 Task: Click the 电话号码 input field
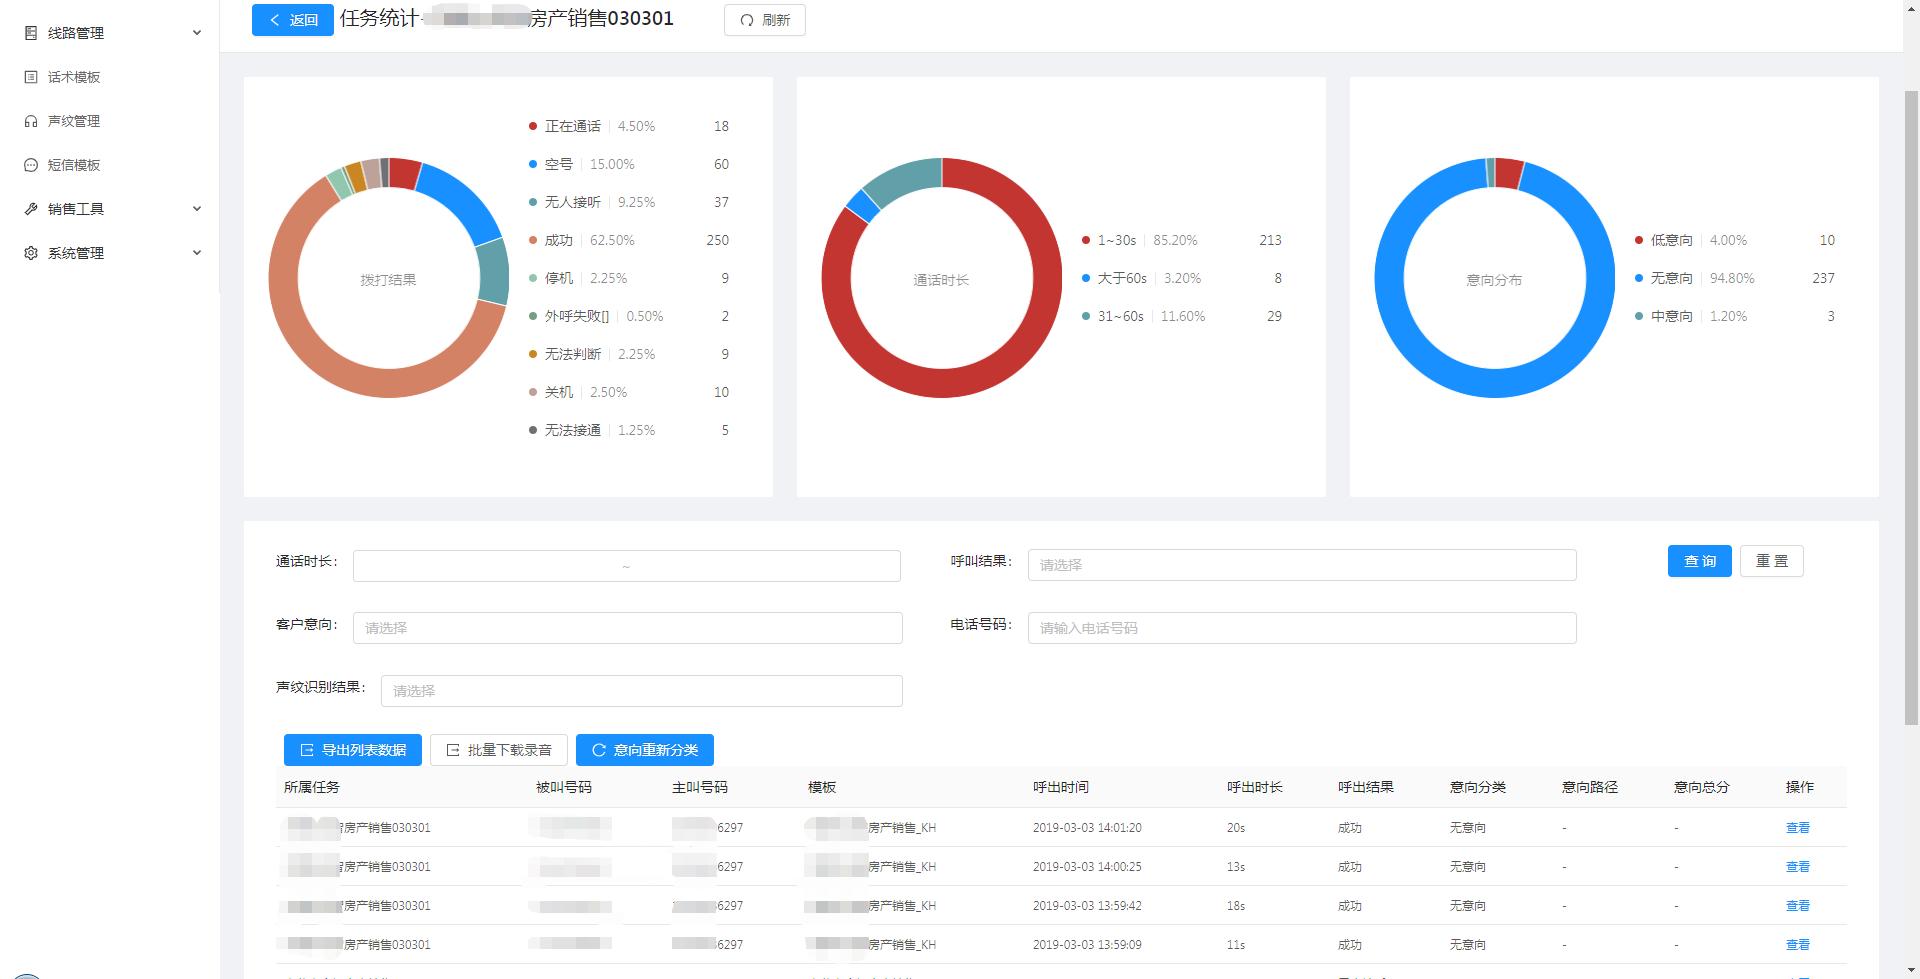(1301, 628)
